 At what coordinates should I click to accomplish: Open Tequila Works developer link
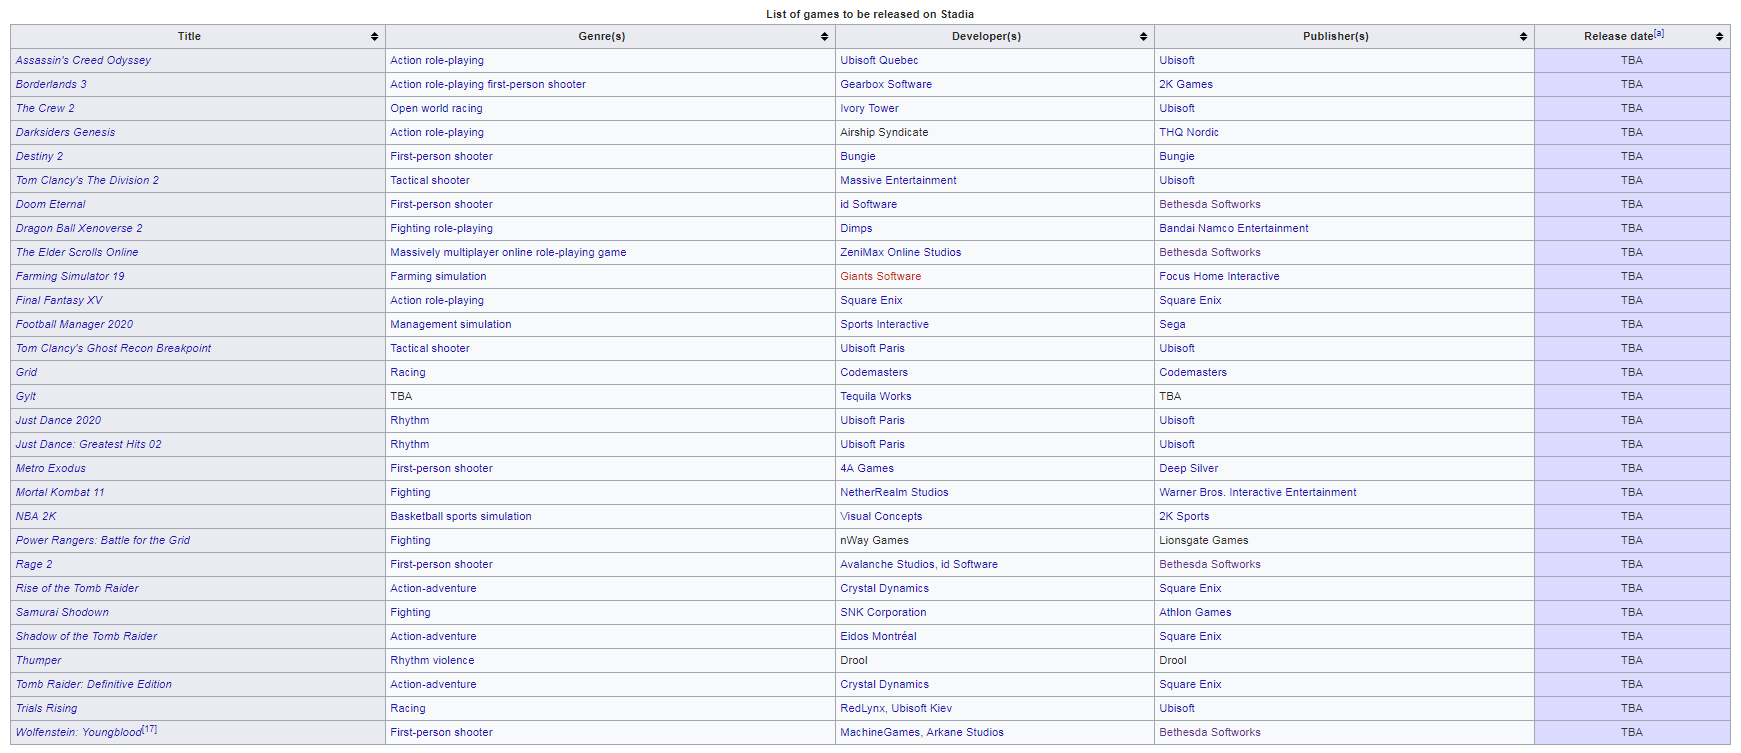pyautogui.click(x=876, y=396)
